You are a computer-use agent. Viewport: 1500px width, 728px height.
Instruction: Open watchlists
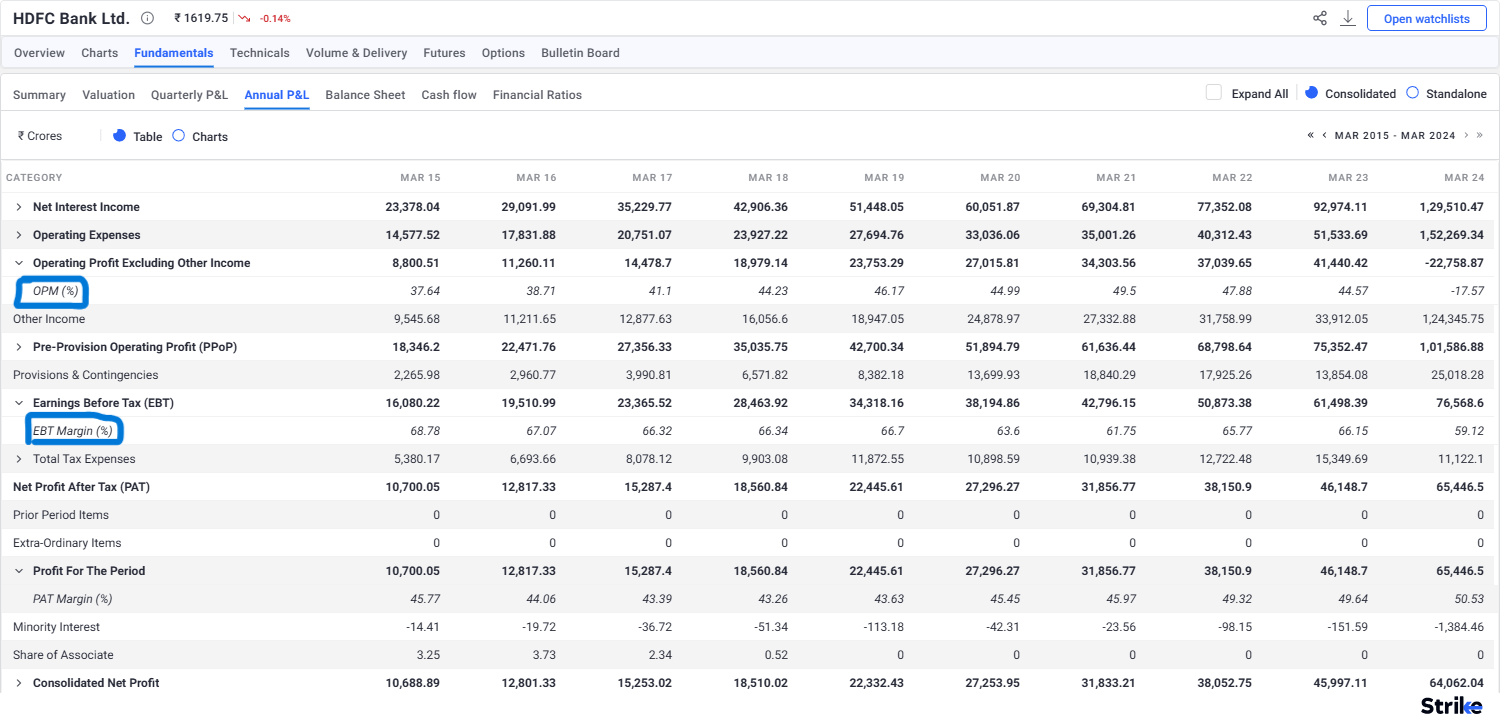(1426, 18)
